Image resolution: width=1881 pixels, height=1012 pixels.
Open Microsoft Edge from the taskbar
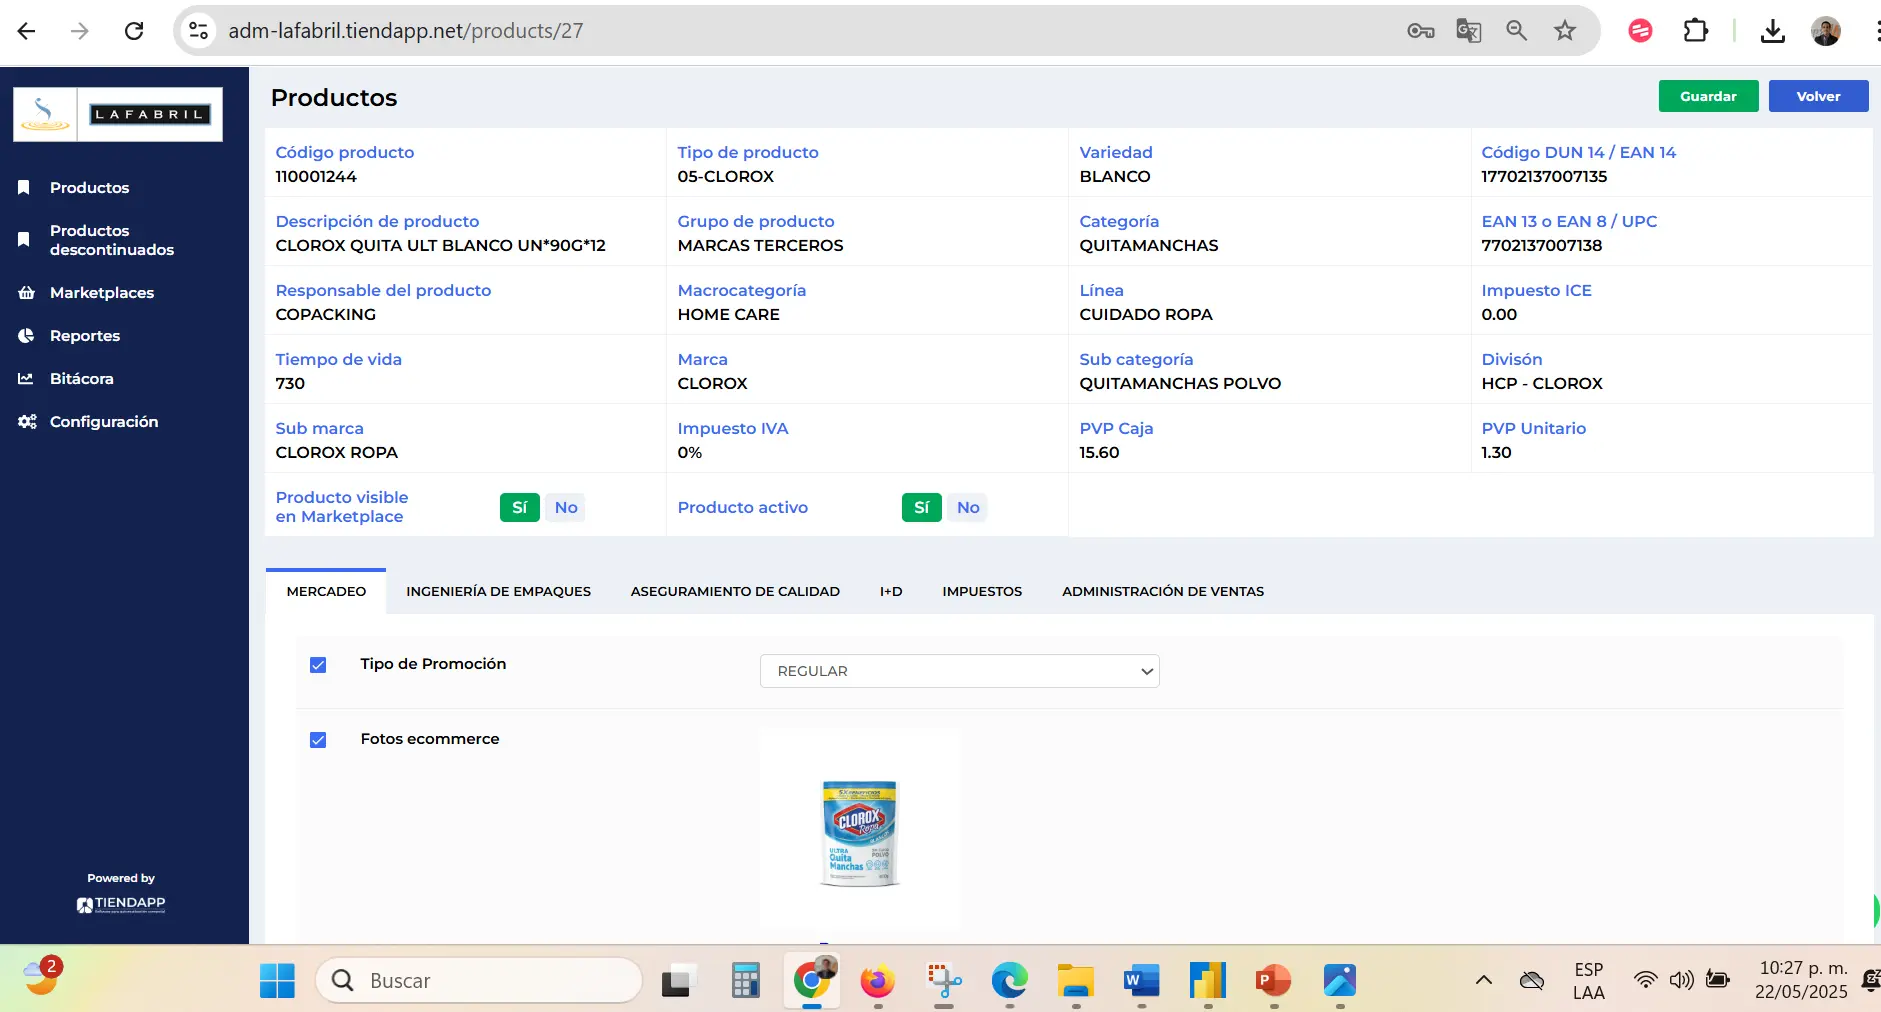tap(1009, 981)
